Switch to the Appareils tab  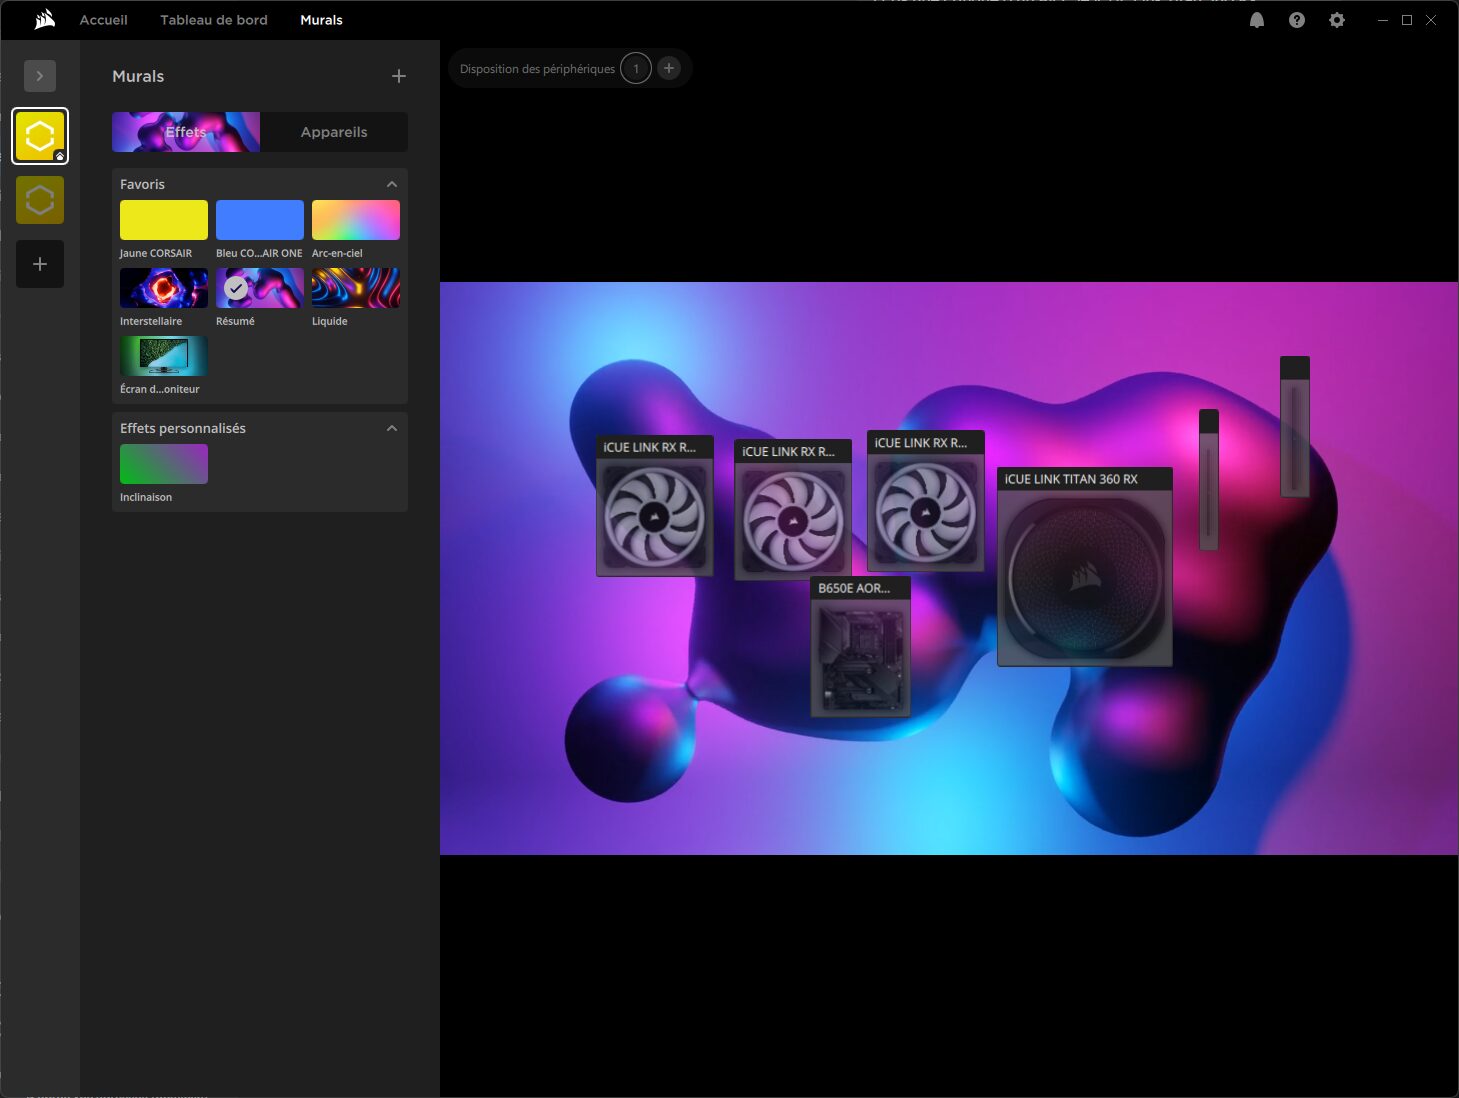(x=334, y=132)
